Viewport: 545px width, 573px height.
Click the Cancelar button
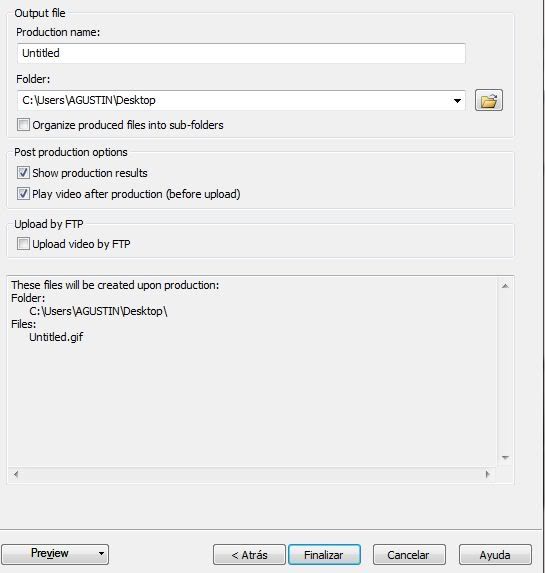[x=409, y=555]
